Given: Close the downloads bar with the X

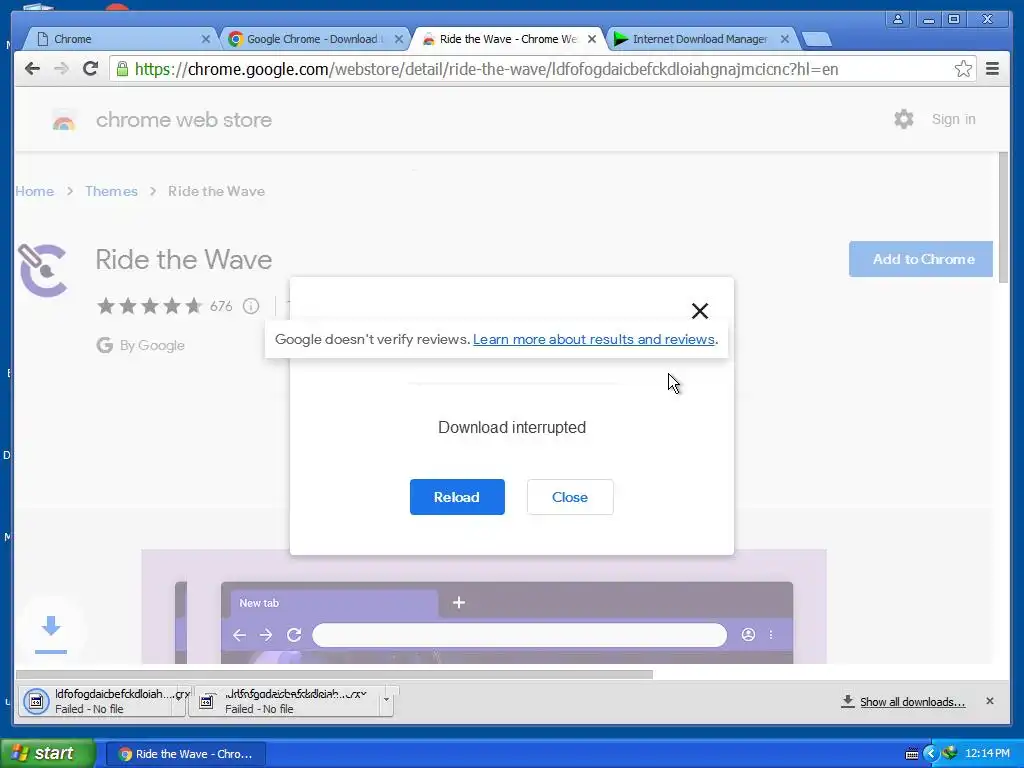Looking at the screenshot, I should click(x=989, y=701).
